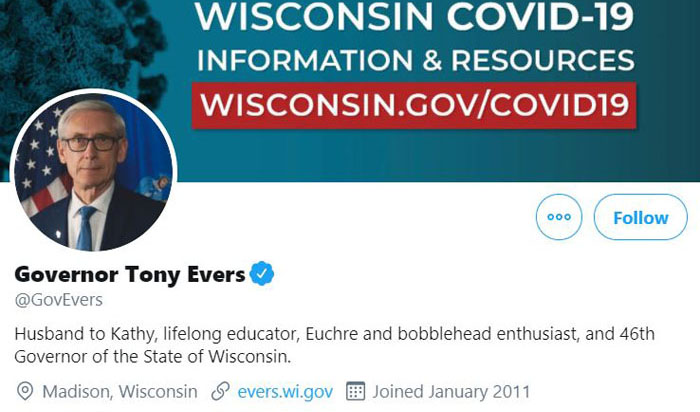Click the @GovEvers handle

[x=58, y=300]
